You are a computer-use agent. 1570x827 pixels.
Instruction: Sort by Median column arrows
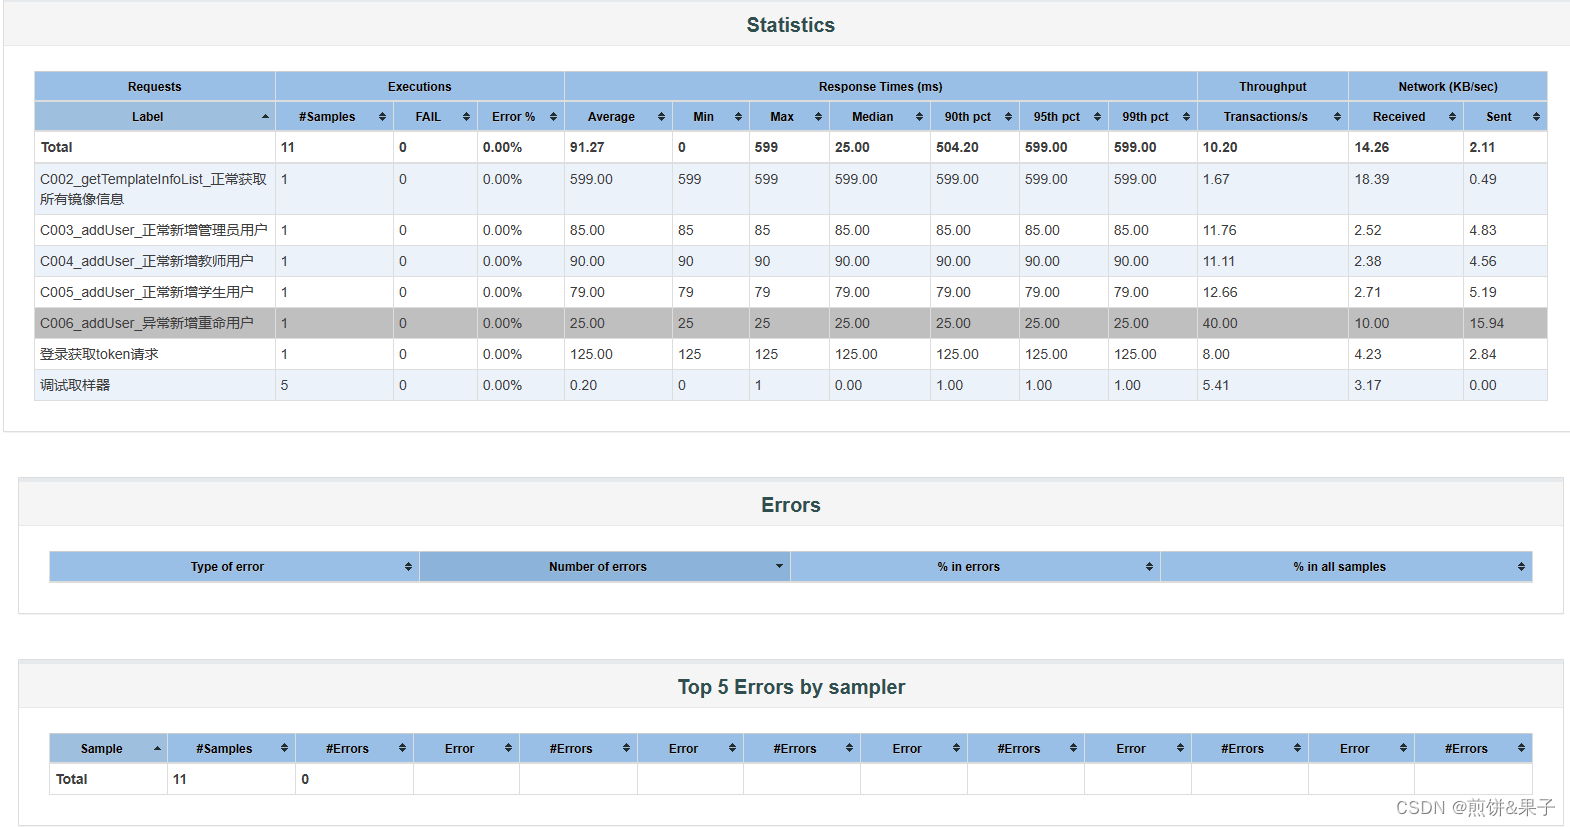click(919, 117)
